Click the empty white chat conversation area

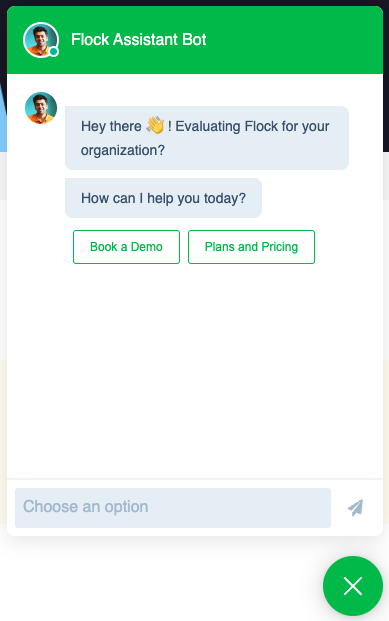[195, 368]
